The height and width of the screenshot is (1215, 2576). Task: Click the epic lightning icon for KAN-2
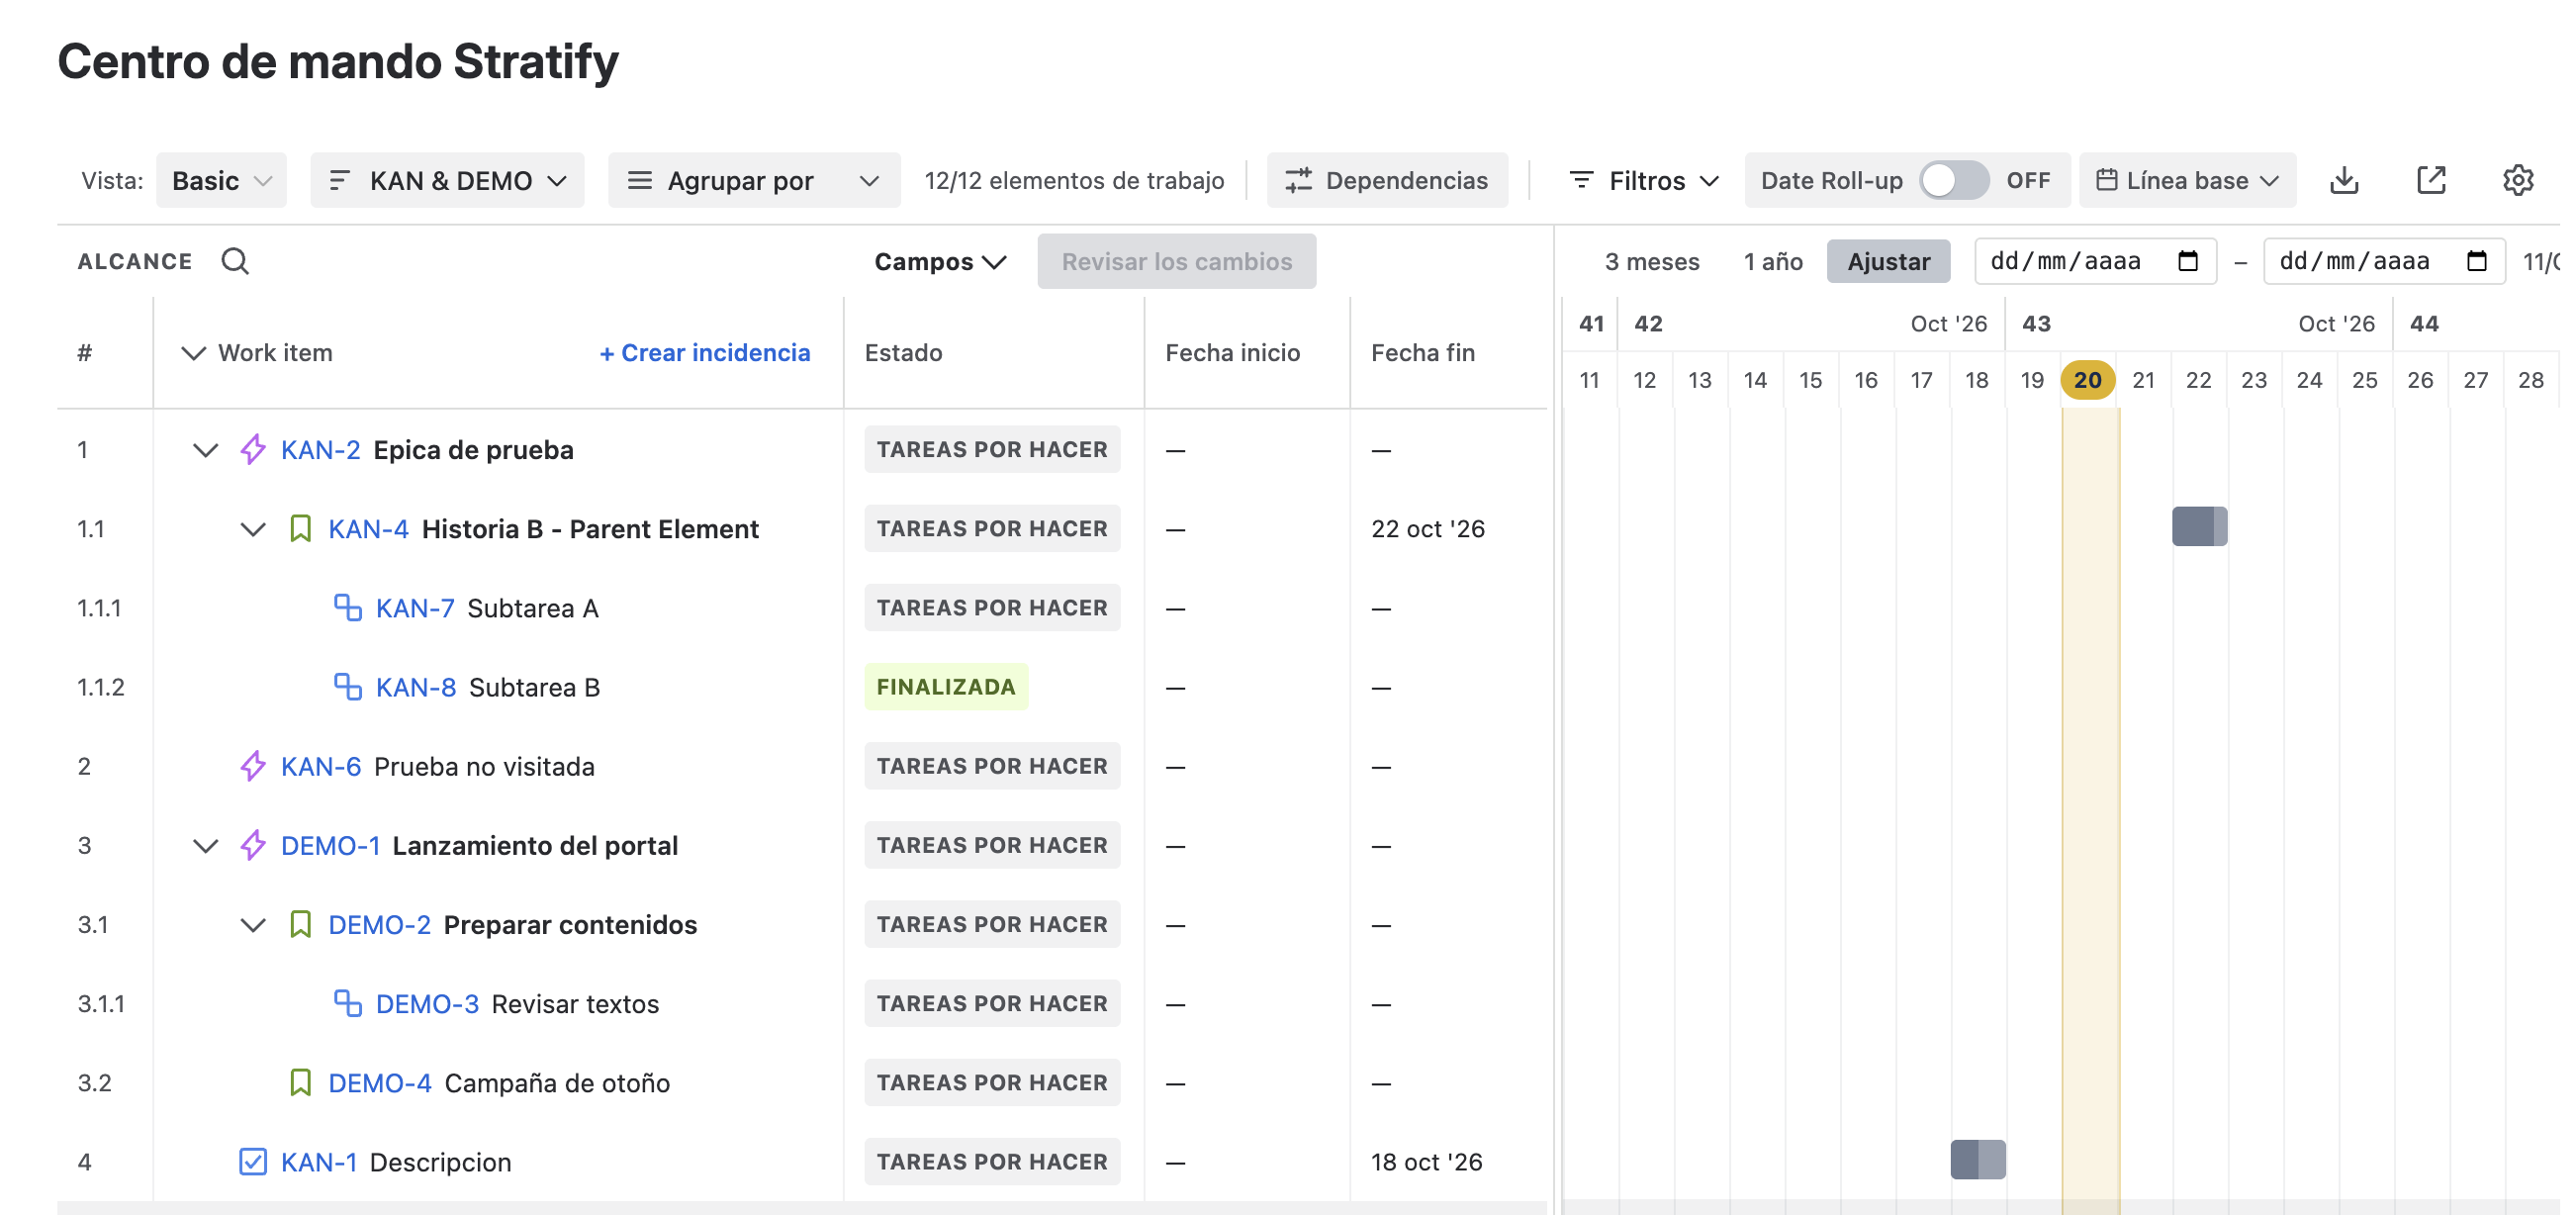click(x=253, y=449)
